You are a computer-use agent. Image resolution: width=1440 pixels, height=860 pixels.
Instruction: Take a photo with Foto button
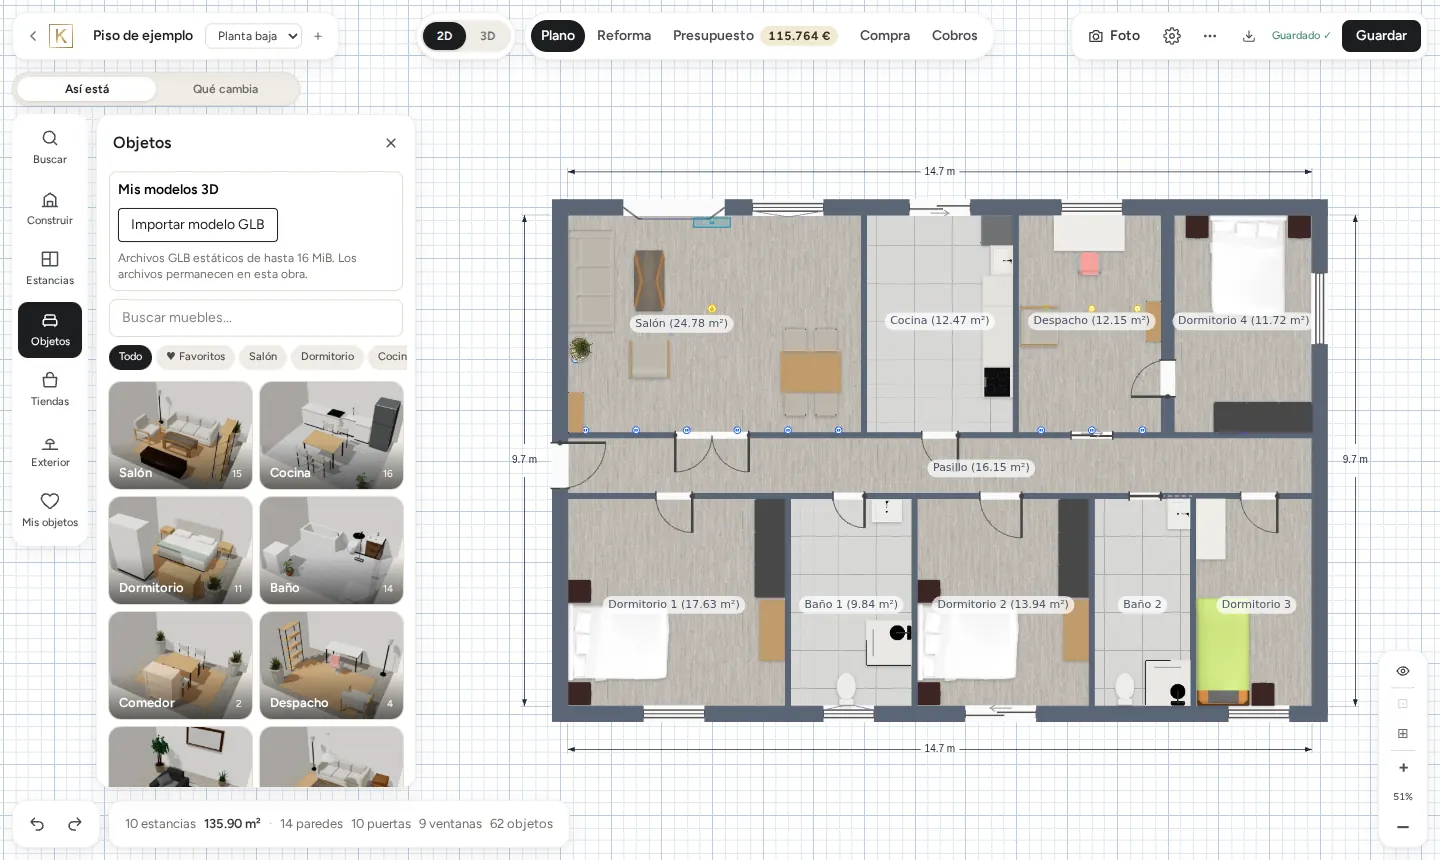click(x=1114, y=36)
